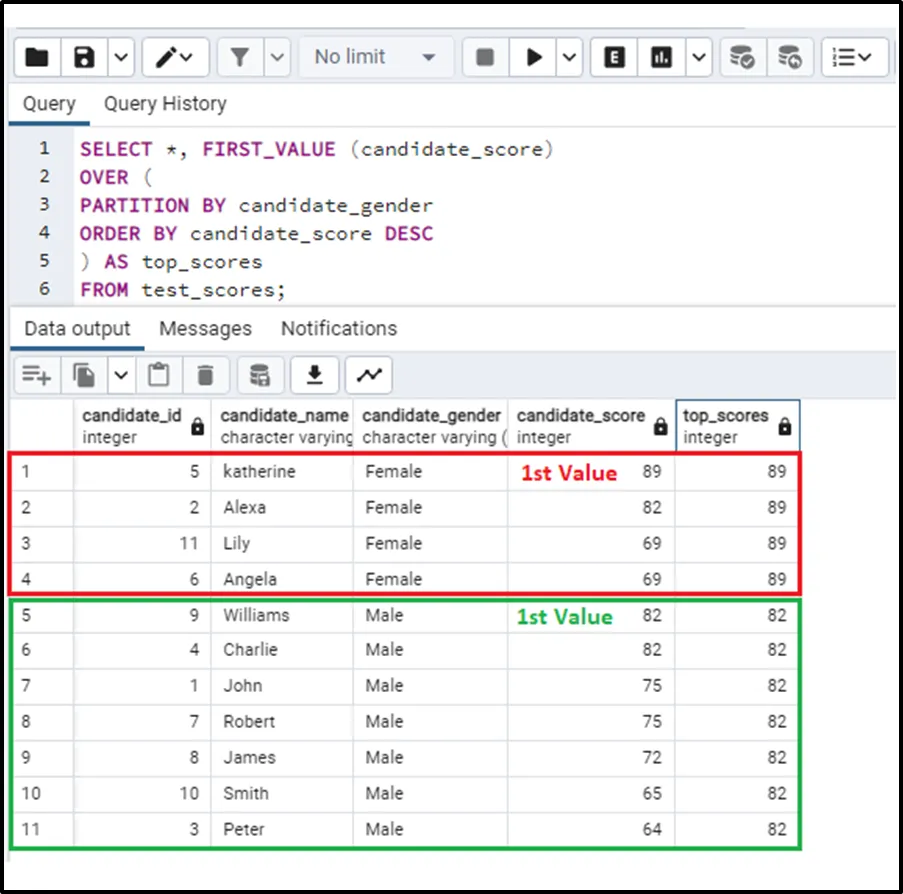Open the Filter options dropdown arrow
This screenshot has width=903, height=894.
[277, 57]
